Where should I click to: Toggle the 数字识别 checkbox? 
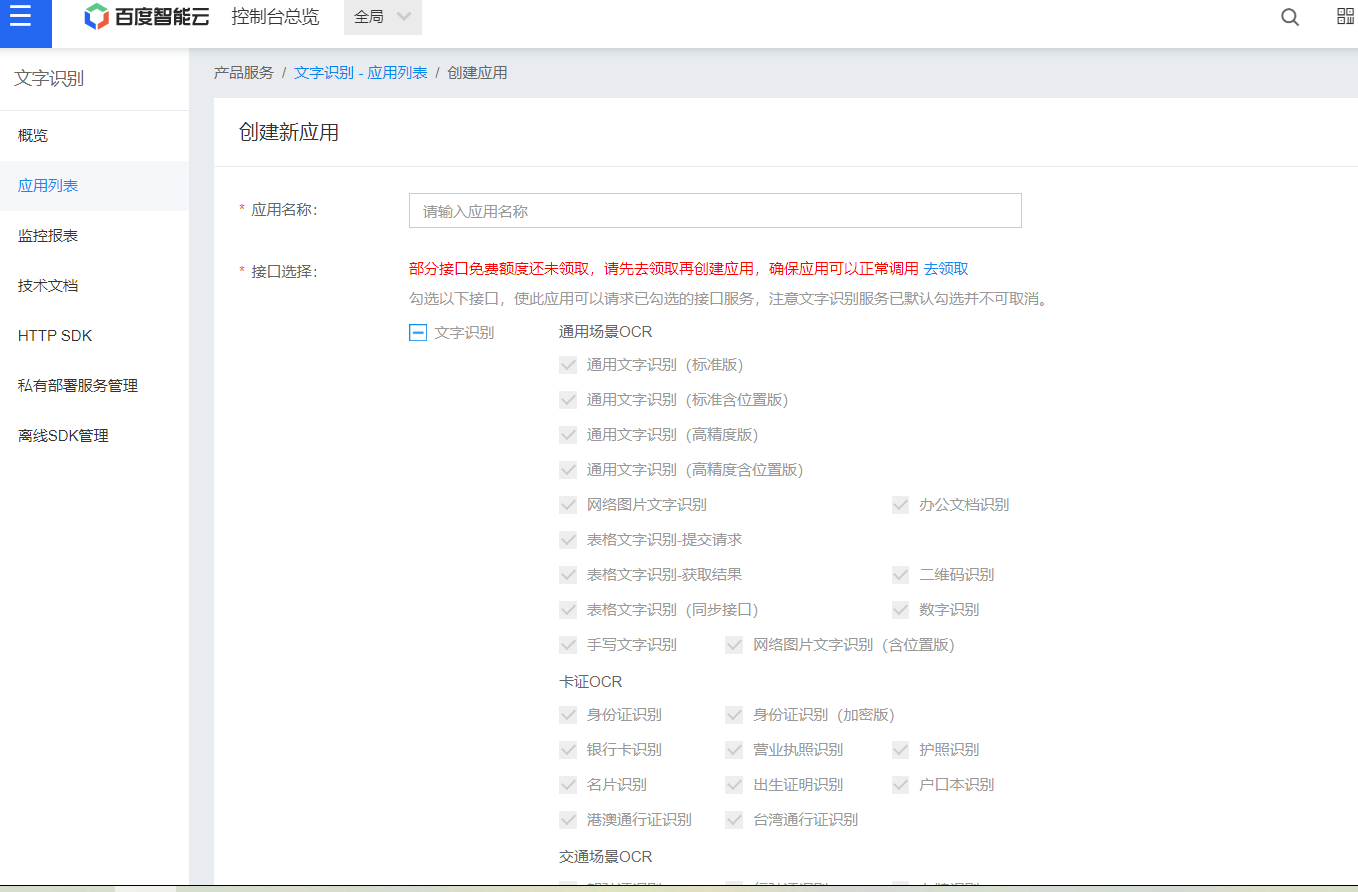pyautogui.click(x=899, y=609)
